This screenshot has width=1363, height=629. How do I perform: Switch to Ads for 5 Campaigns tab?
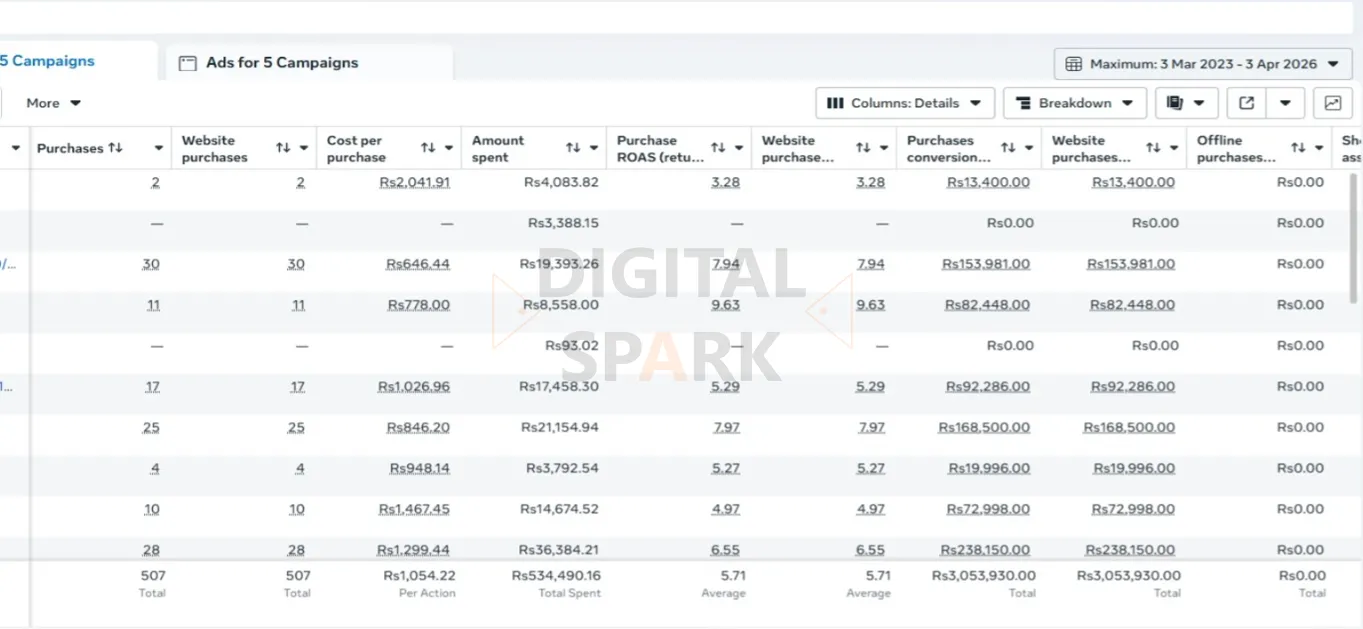click(x=281, y=62)
